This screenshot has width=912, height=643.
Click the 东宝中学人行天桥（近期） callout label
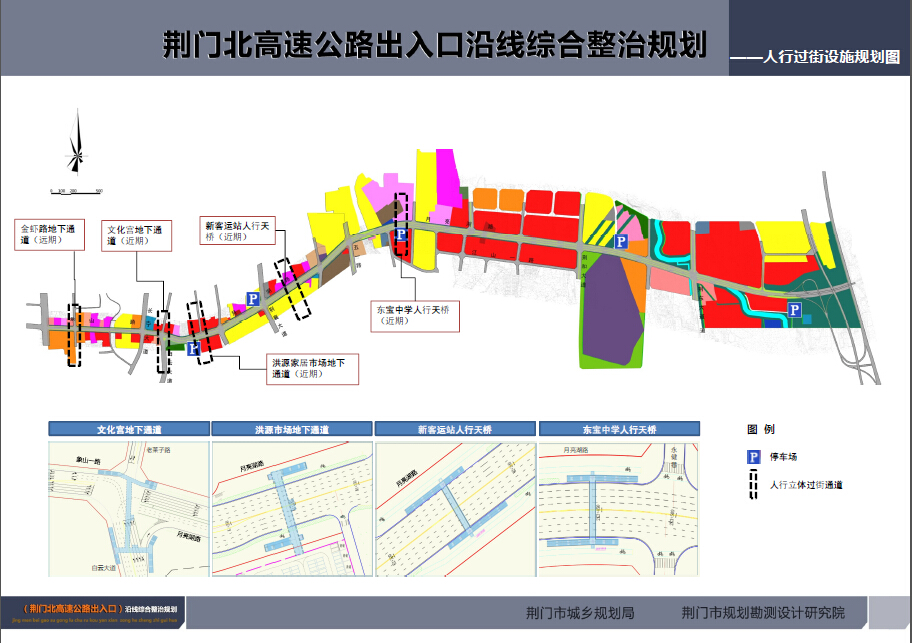pyautogui.click(x=416, y=315)
